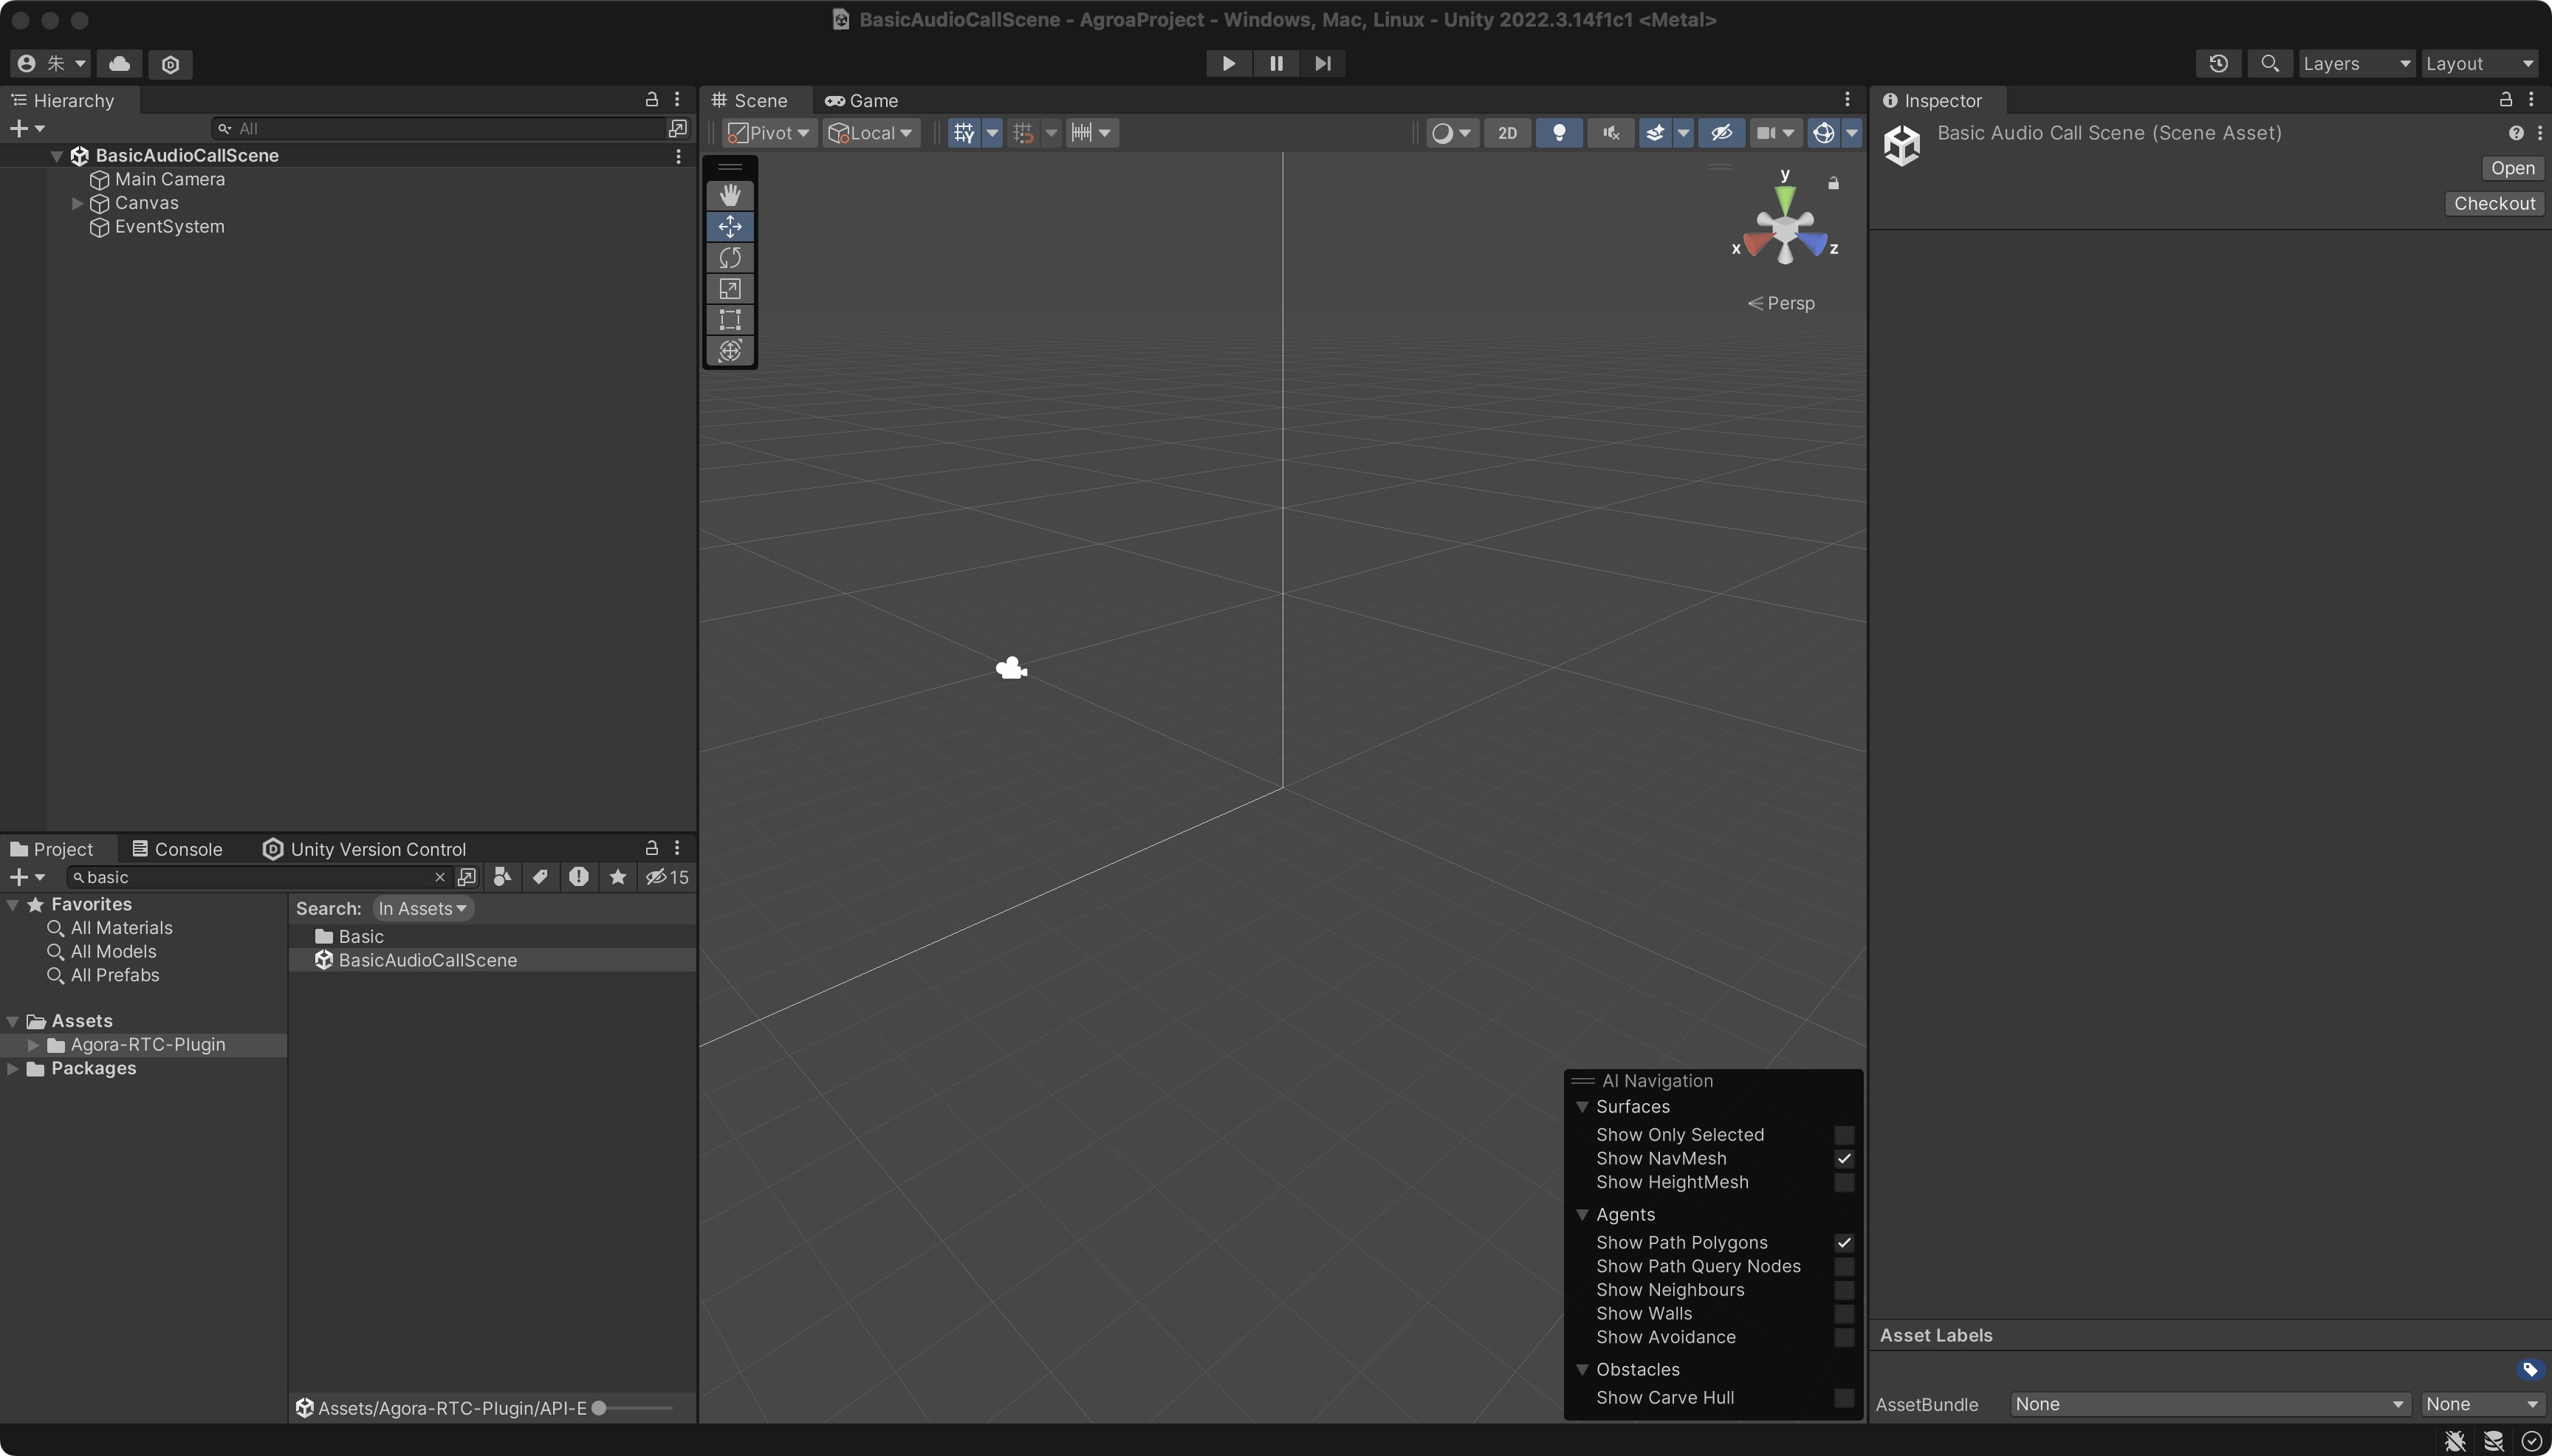
Task: Toggle scene Gizmos icon
Action: point(1823,133)
